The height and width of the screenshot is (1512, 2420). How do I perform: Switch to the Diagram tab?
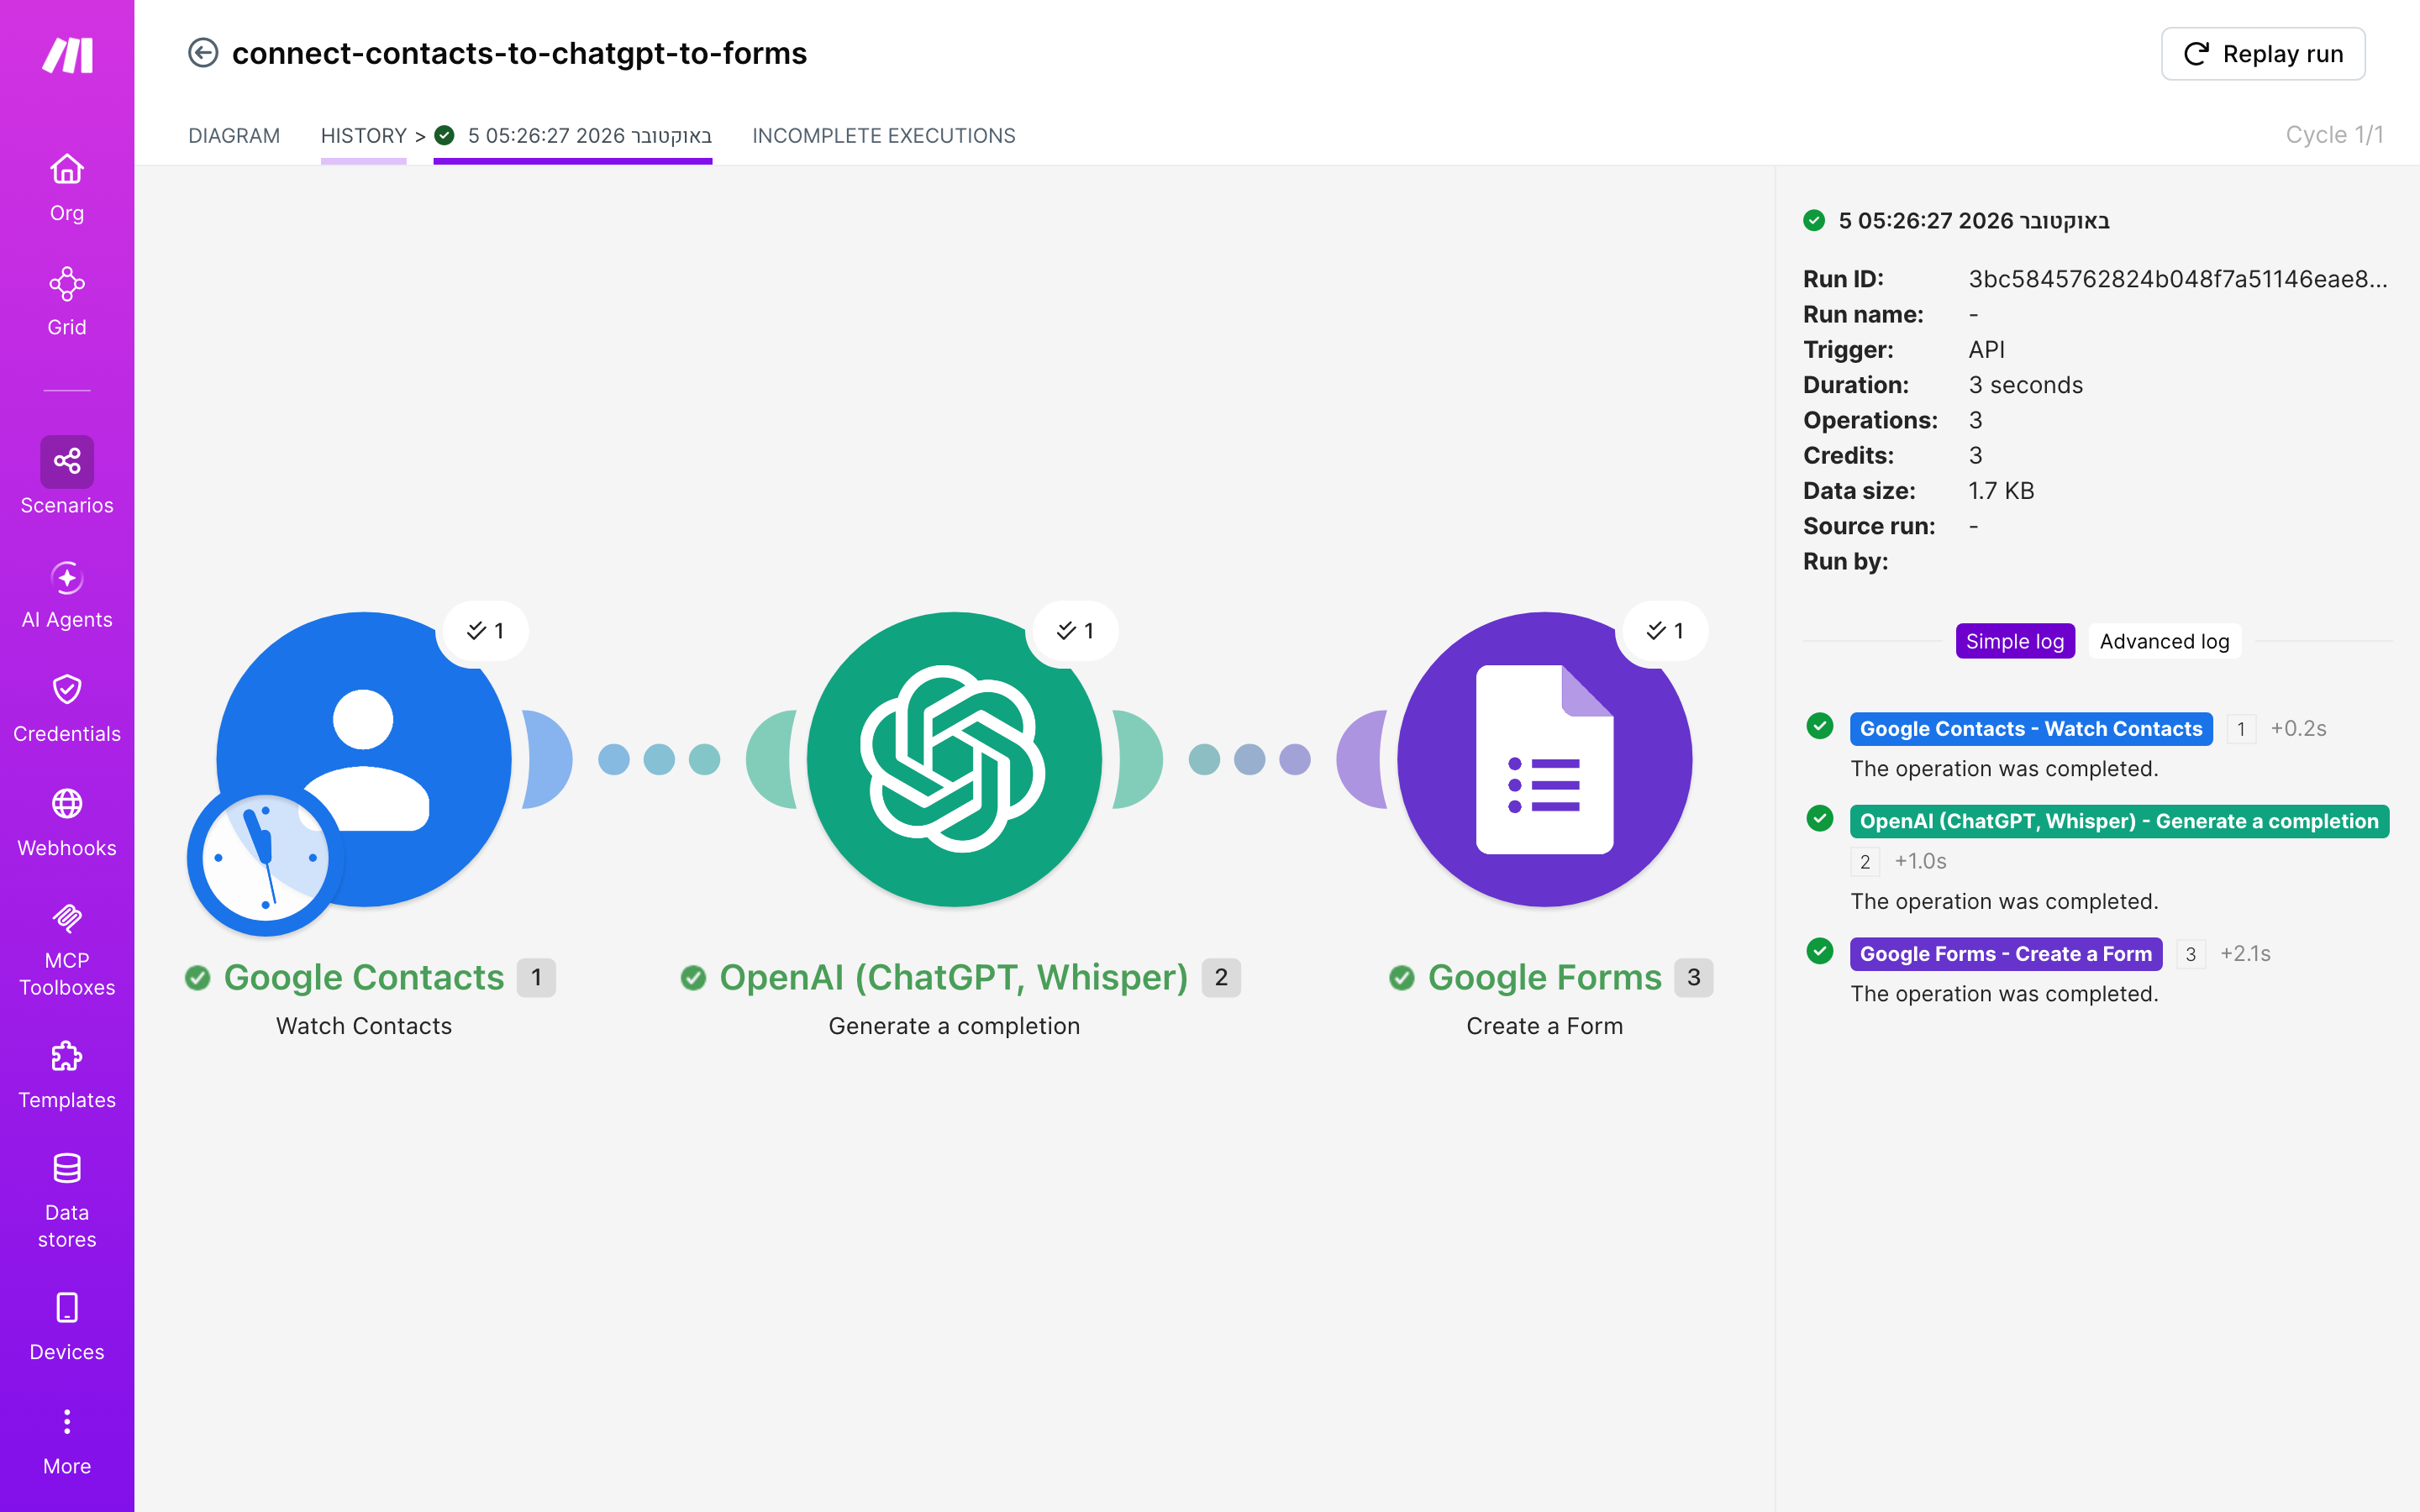point(234,136)
